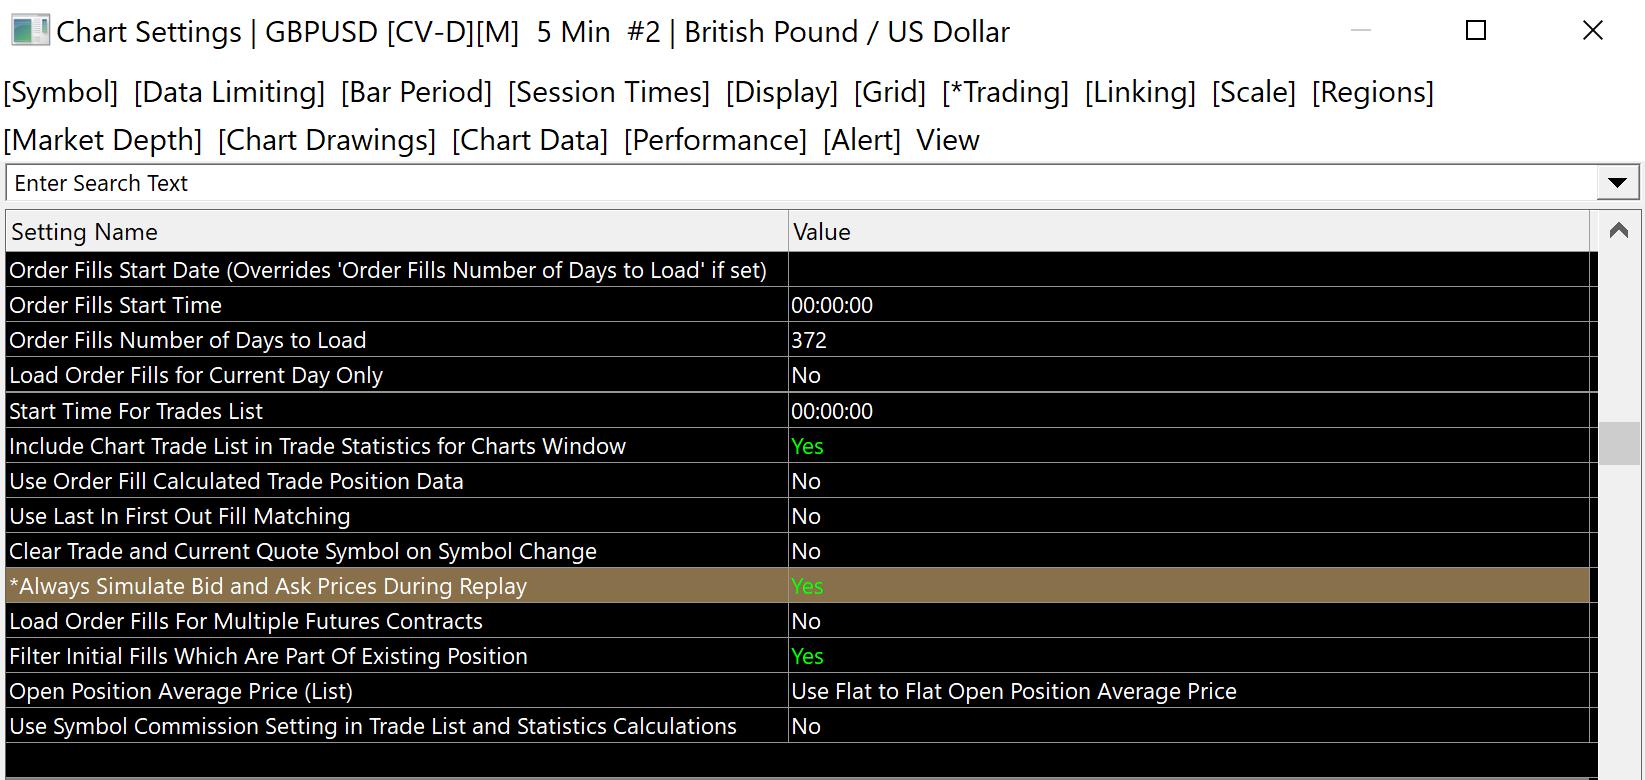Switch to the [Chart Drawings] tab
The width and height of the screenshot is (1645, 780).
coord(327,140)
